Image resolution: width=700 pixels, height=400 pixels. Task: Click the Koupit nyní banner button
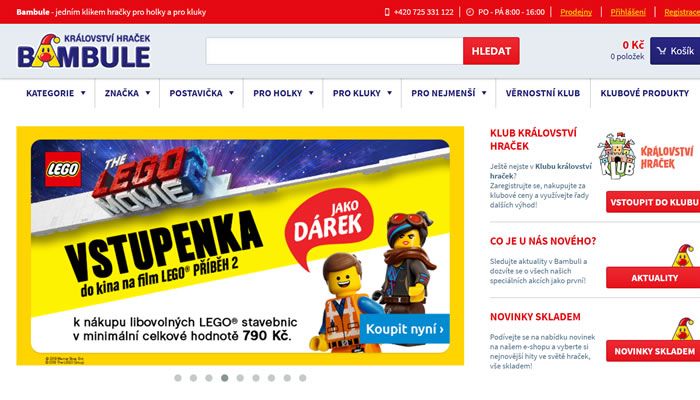click(x=404, y=329)
